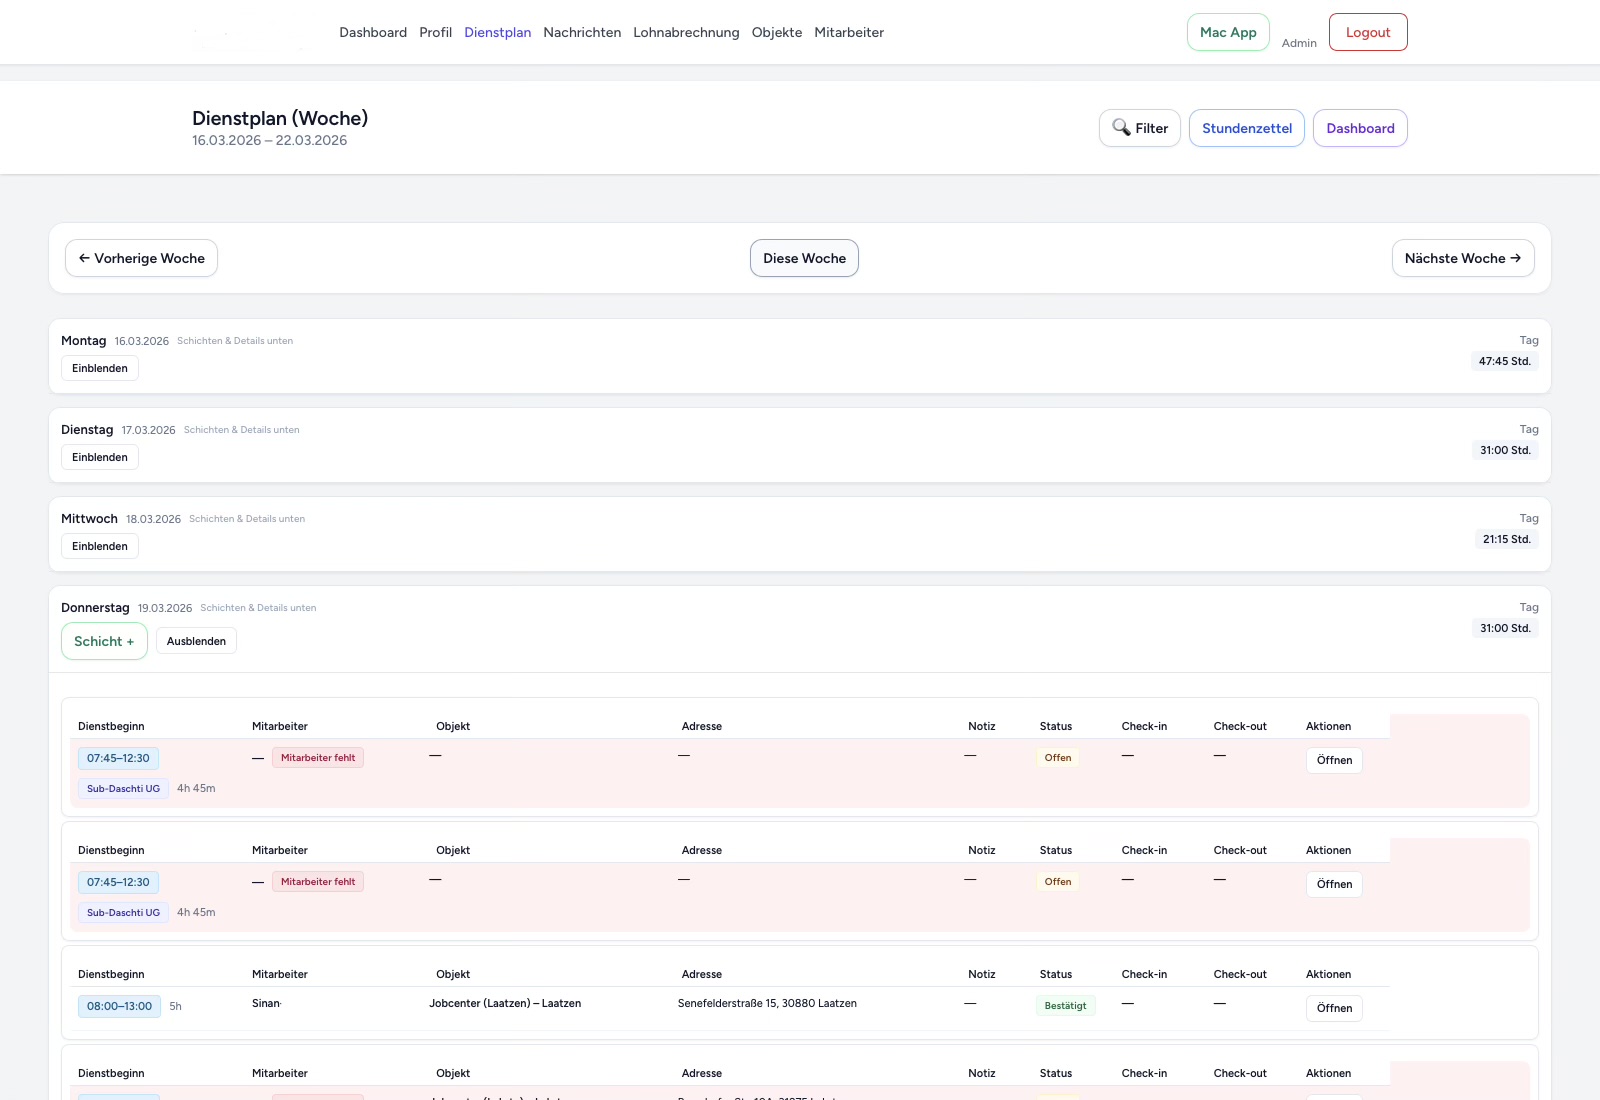Image resolution: width=1600 pixels, height=1100 pixels.
Task: Select Diese Woche
Action: (x=804, y=258)
